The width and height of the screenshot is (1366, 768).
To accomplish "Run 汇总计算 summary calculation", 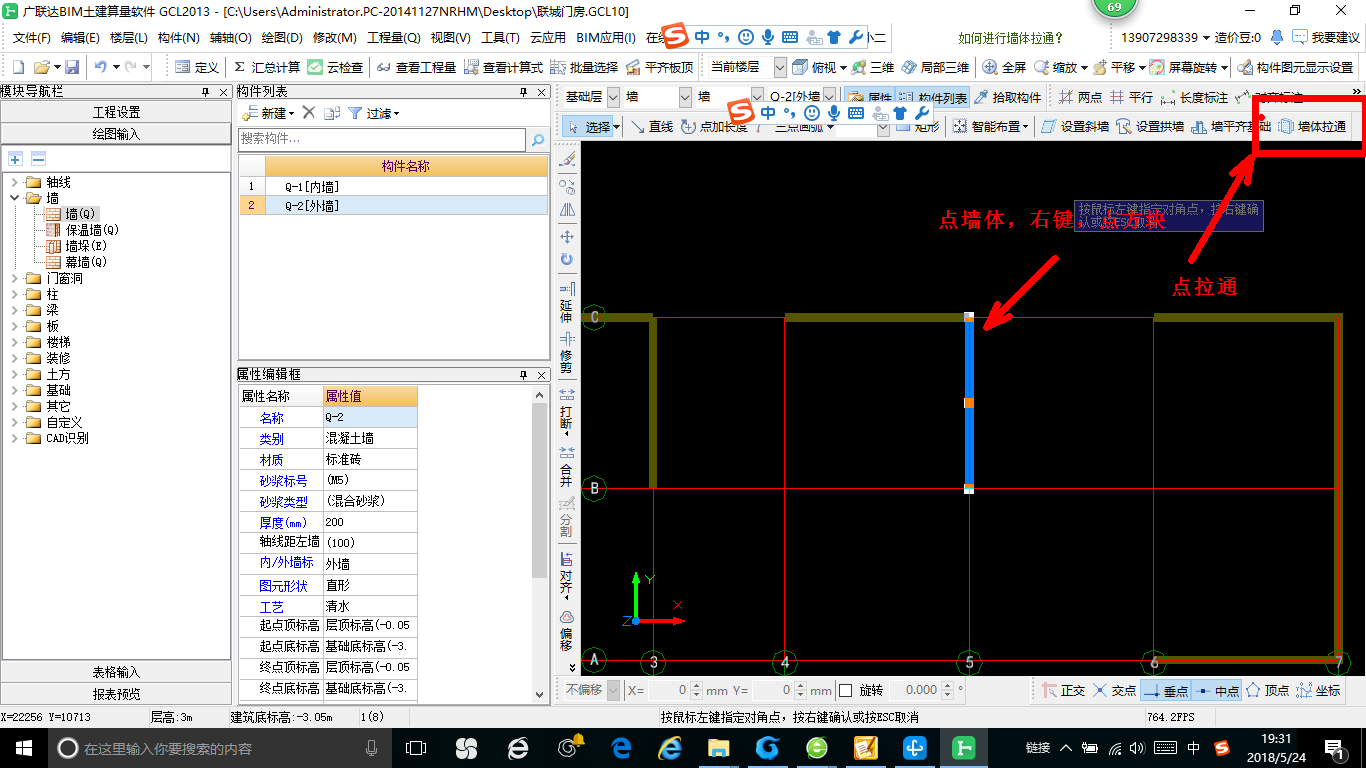I will [x=266, y=67].
